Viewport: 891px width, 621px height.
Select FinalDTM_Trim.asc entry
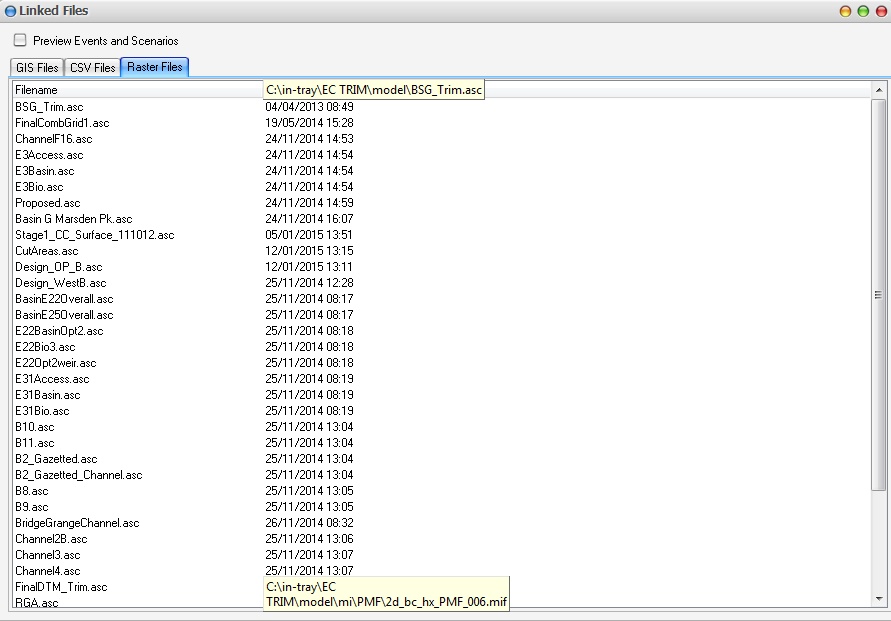click(x=61, y=587)
